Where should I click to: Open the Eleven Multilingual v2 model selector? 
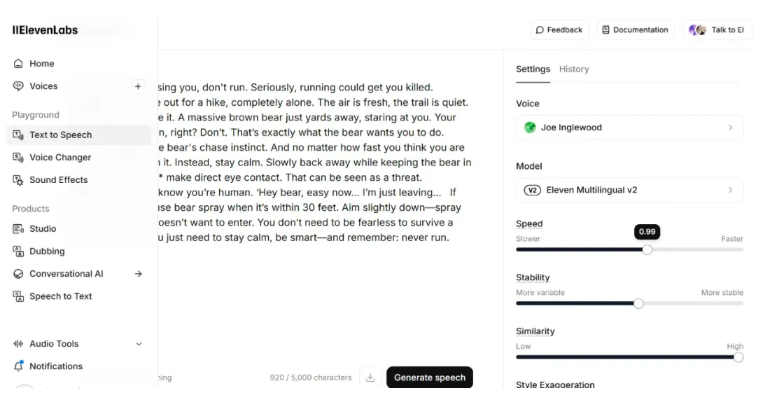coord(629,190)
